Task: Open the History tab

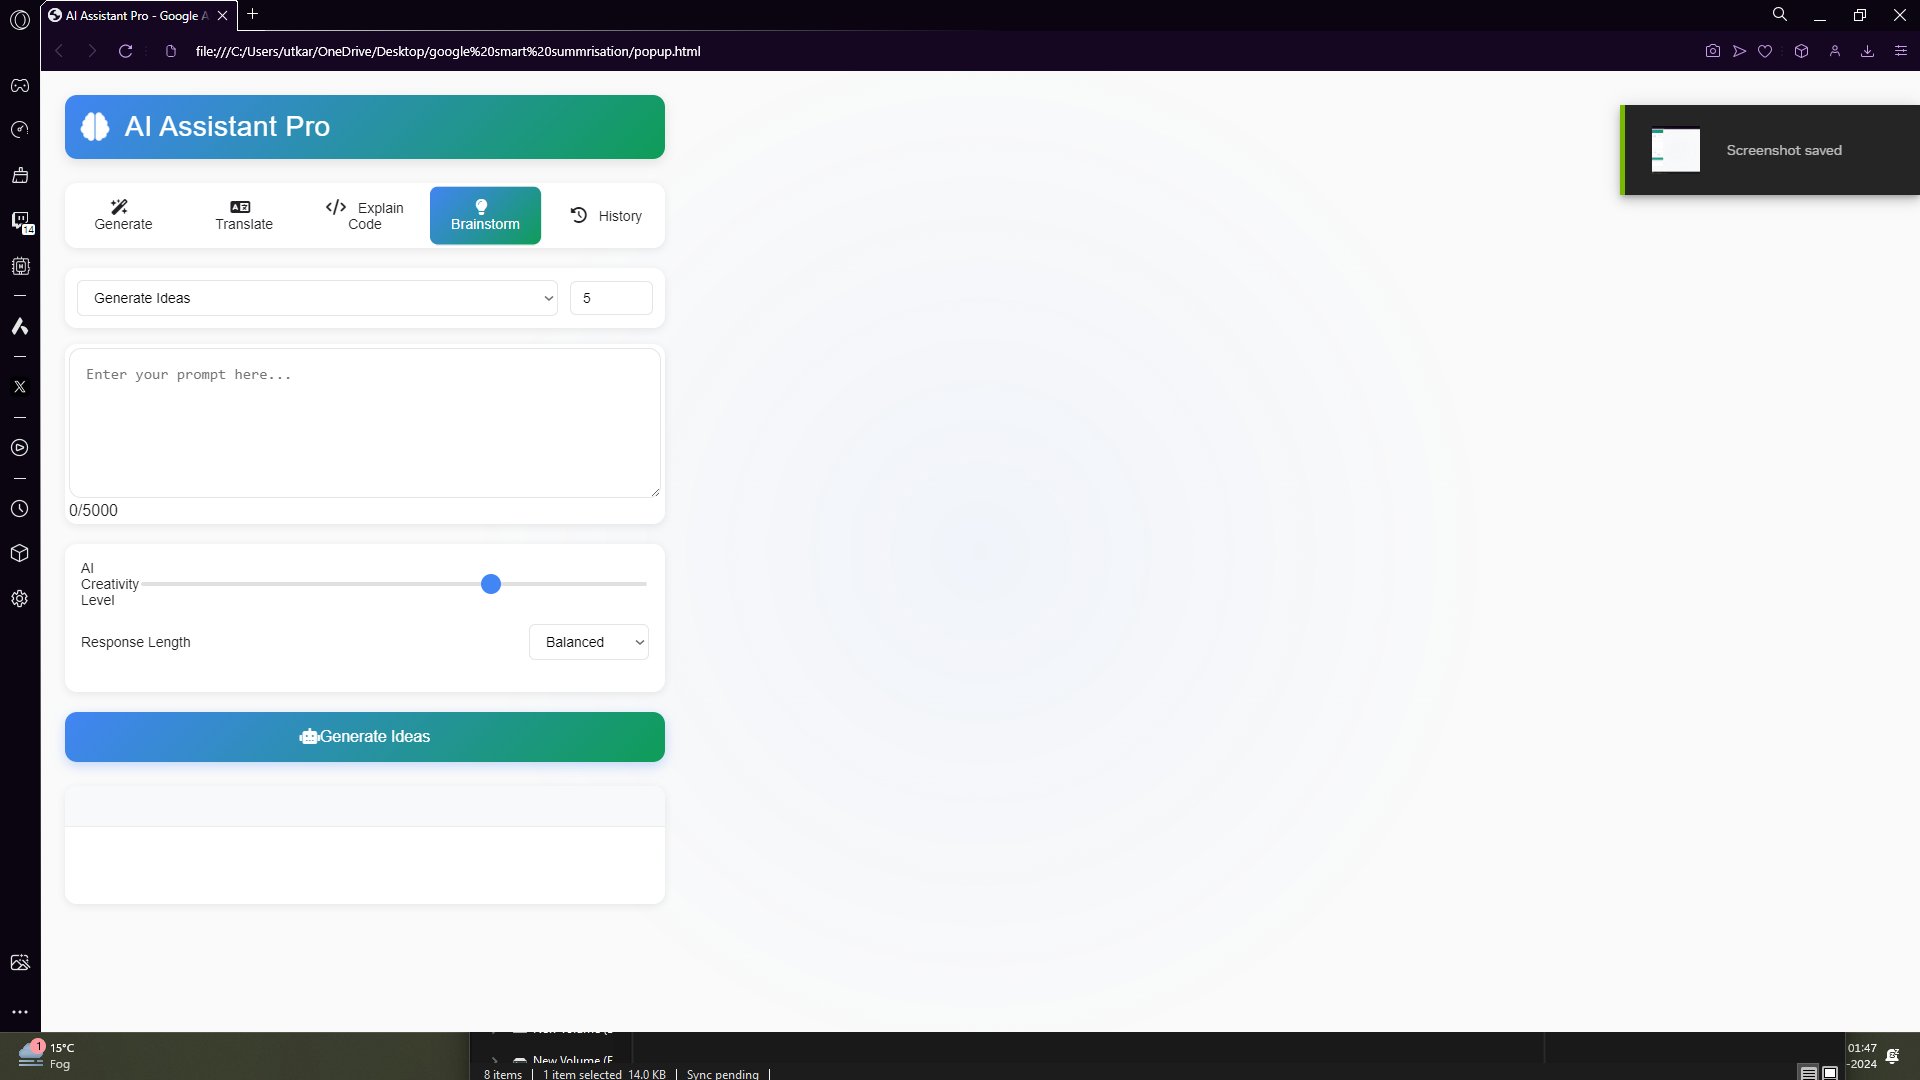Action: tap(606, 215)
